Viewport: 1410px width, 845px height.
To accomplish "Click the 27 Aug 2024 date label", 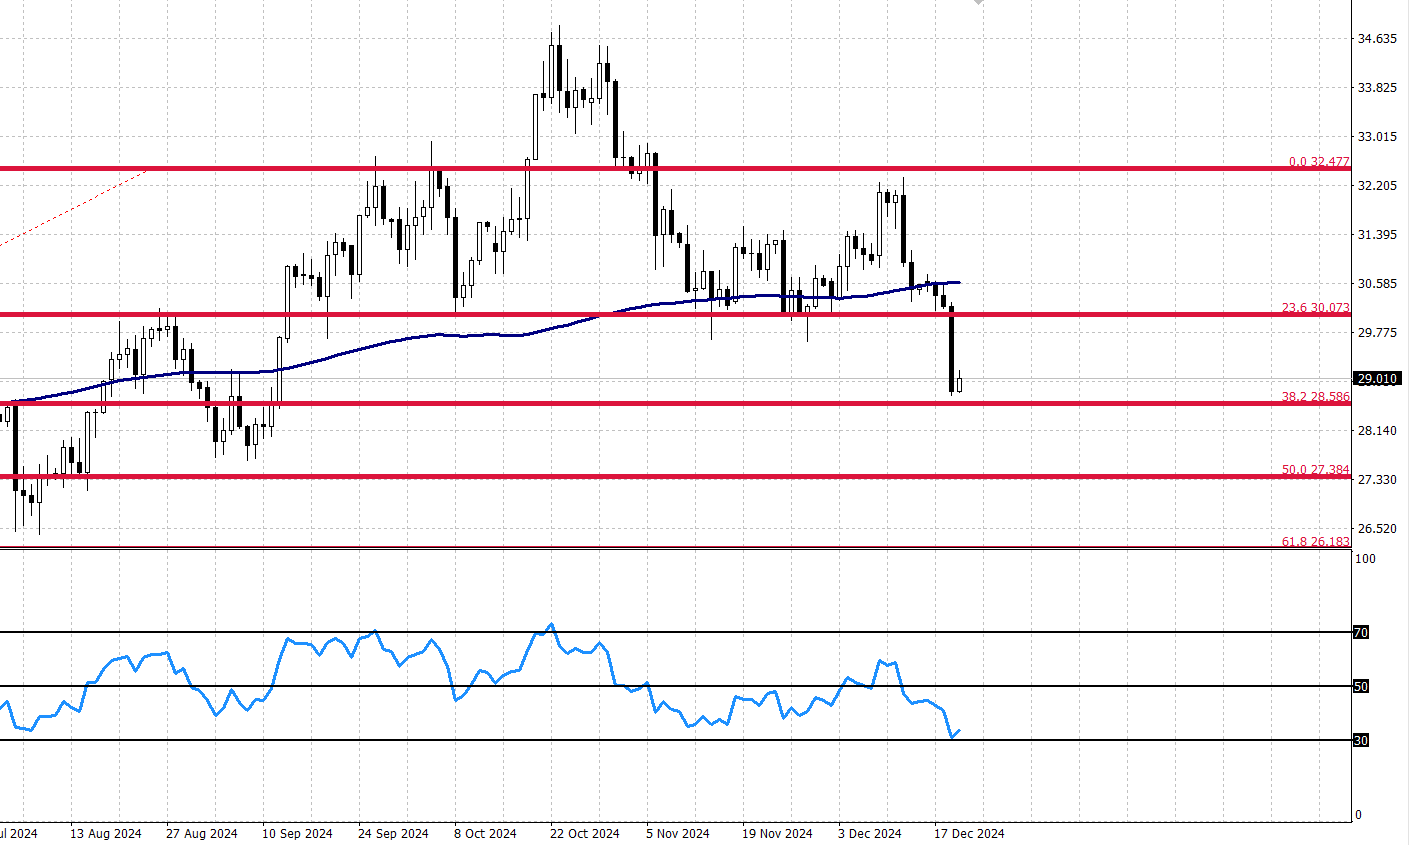I will pos(202,834).
